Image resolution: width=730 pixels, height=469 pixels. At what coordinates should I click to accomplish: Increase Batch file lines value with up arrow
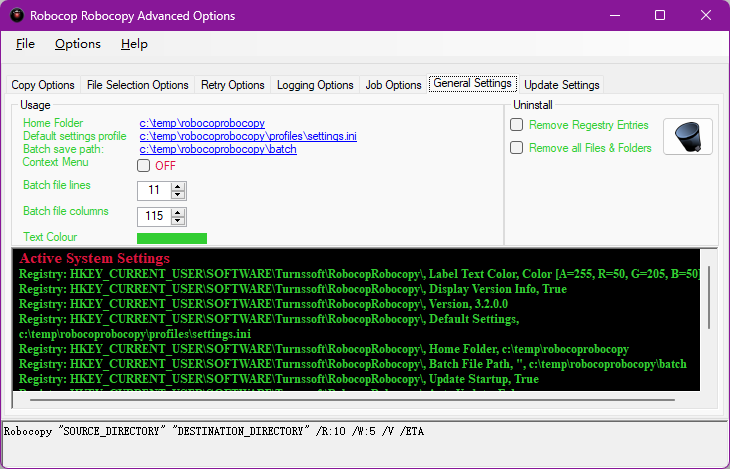[178, 186]
